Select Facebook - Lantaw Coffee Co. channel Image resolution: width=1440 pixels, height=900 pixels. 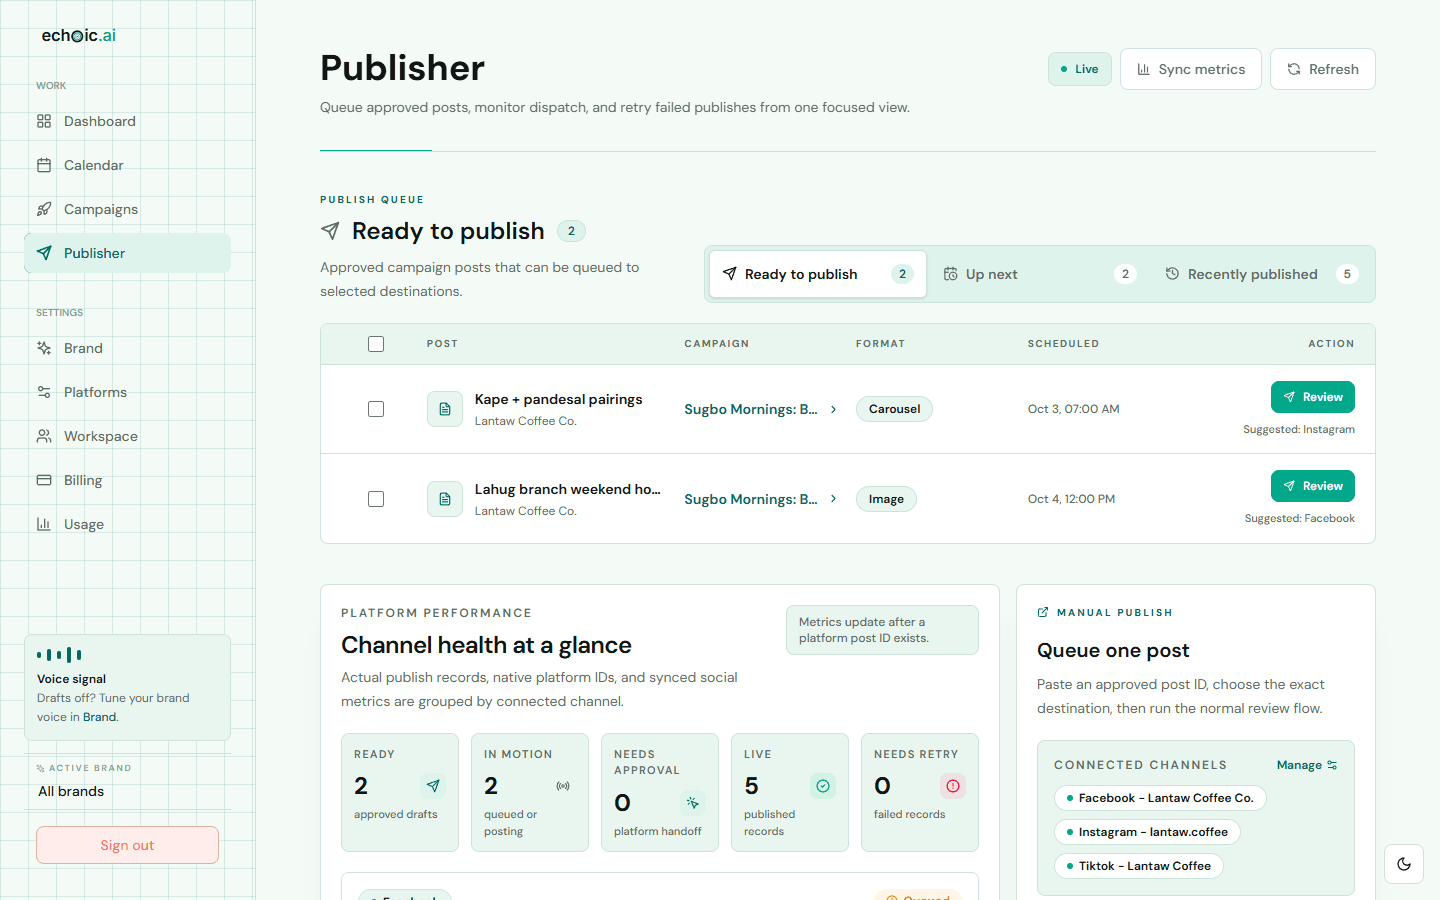[x=1160, y=798]
